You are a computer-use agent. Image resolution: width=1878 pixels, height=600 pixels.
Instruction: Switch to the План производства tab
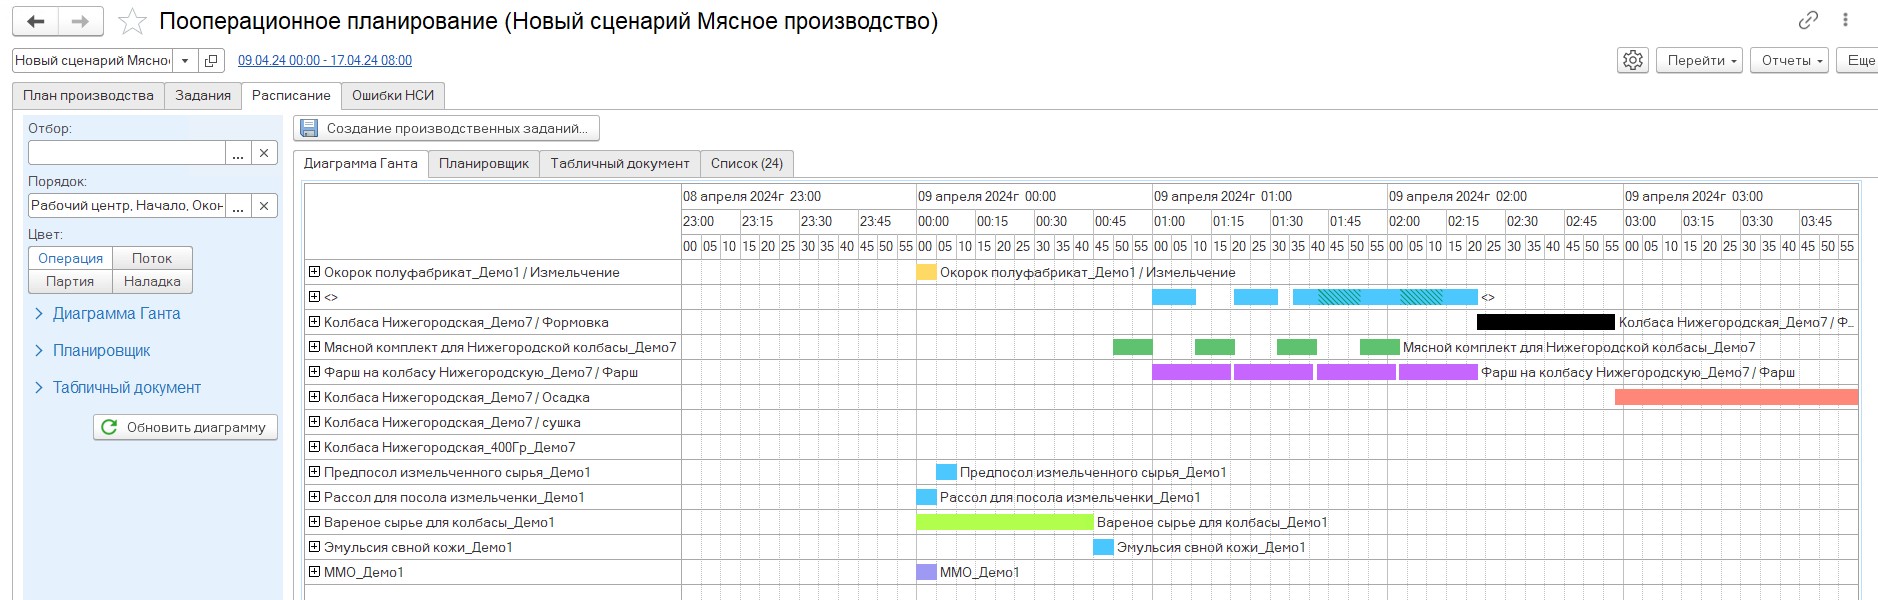pyautogui.click(x=88, y=95)
